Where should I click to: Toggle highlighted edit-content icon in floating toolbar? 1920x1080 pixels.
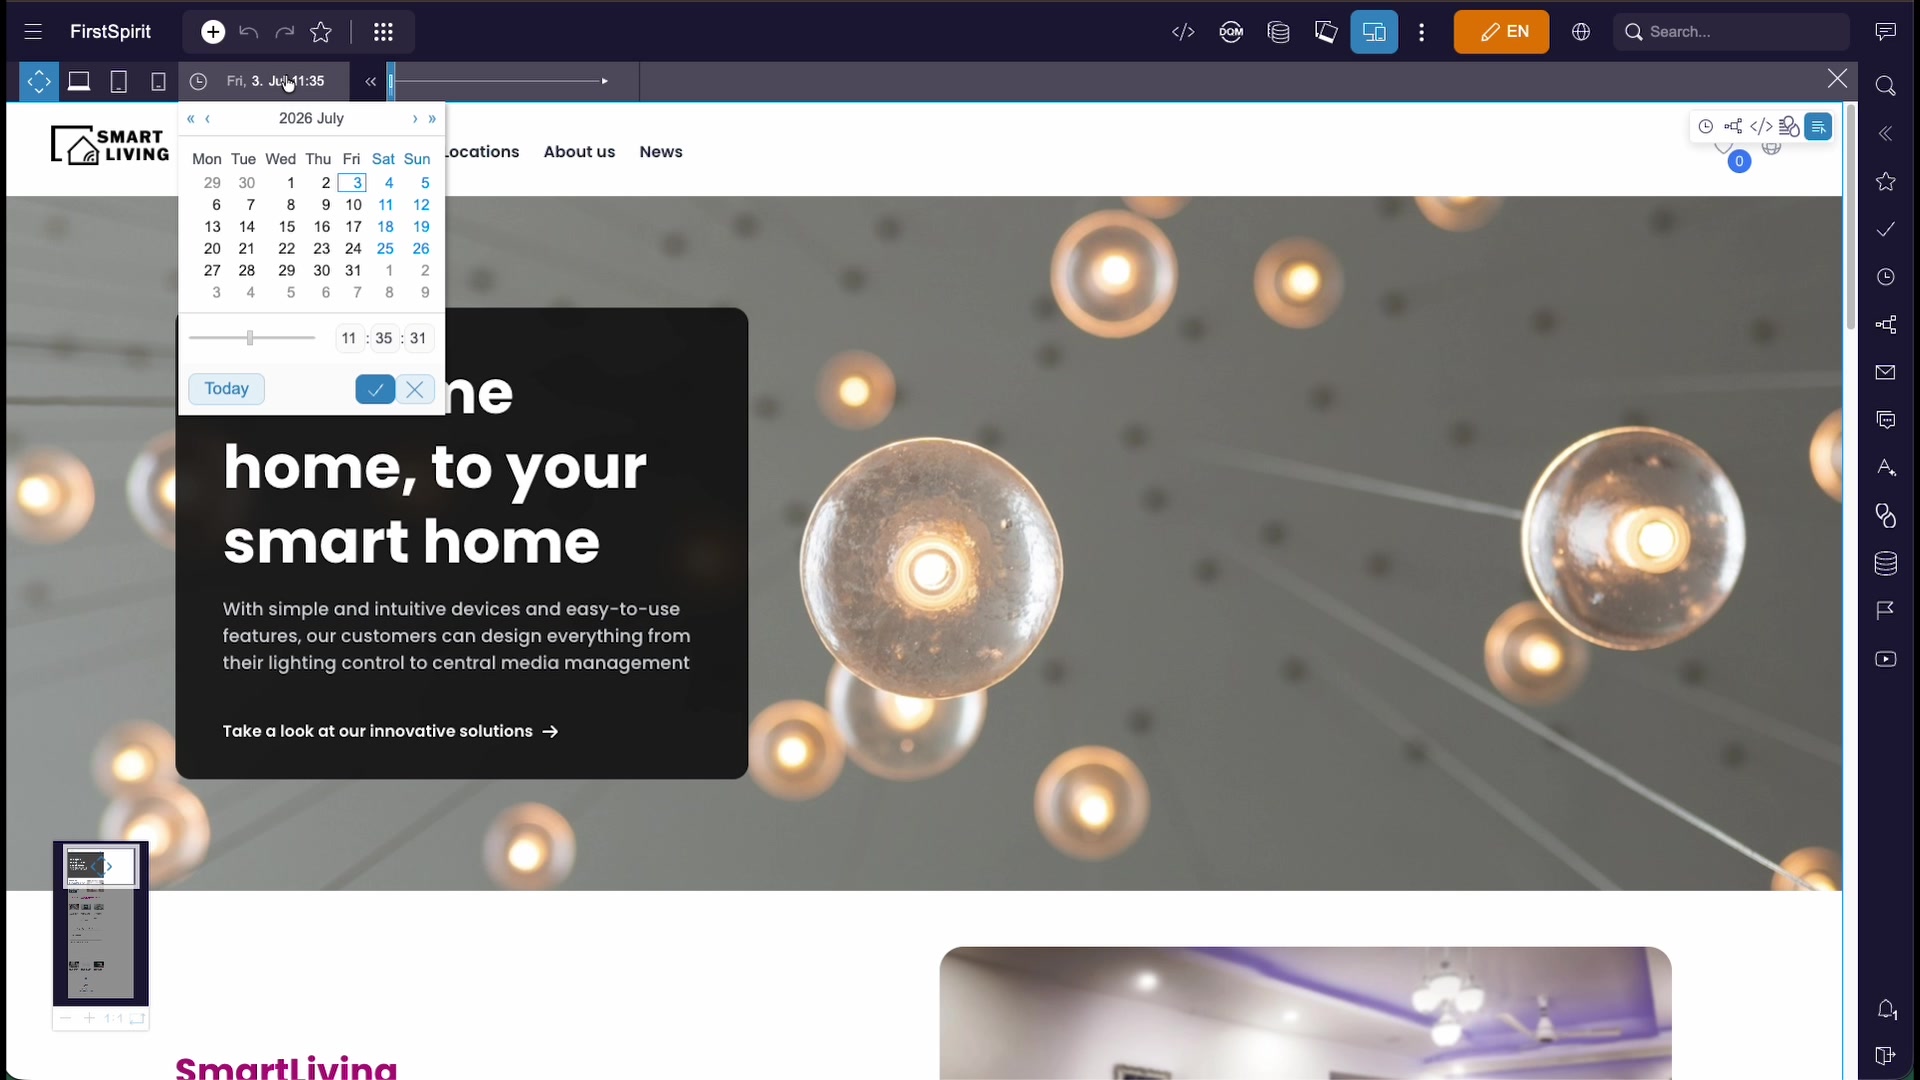[x=1818, y=126]
